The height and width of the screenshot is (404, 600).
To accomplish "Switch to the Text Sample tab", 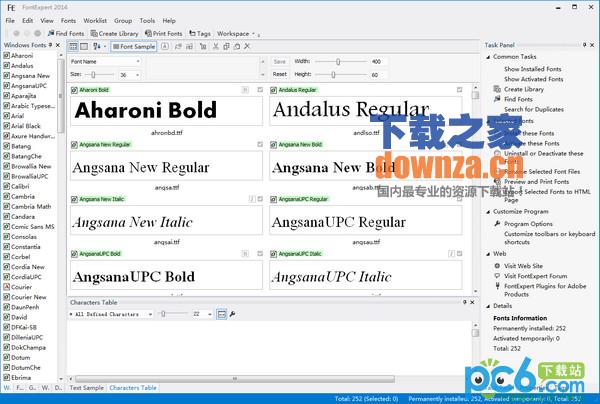I will click(x=86, y=388).
